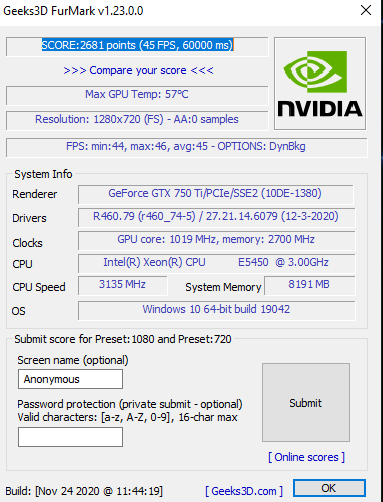
Task: Click the Password protection label text
Action: 130,404
